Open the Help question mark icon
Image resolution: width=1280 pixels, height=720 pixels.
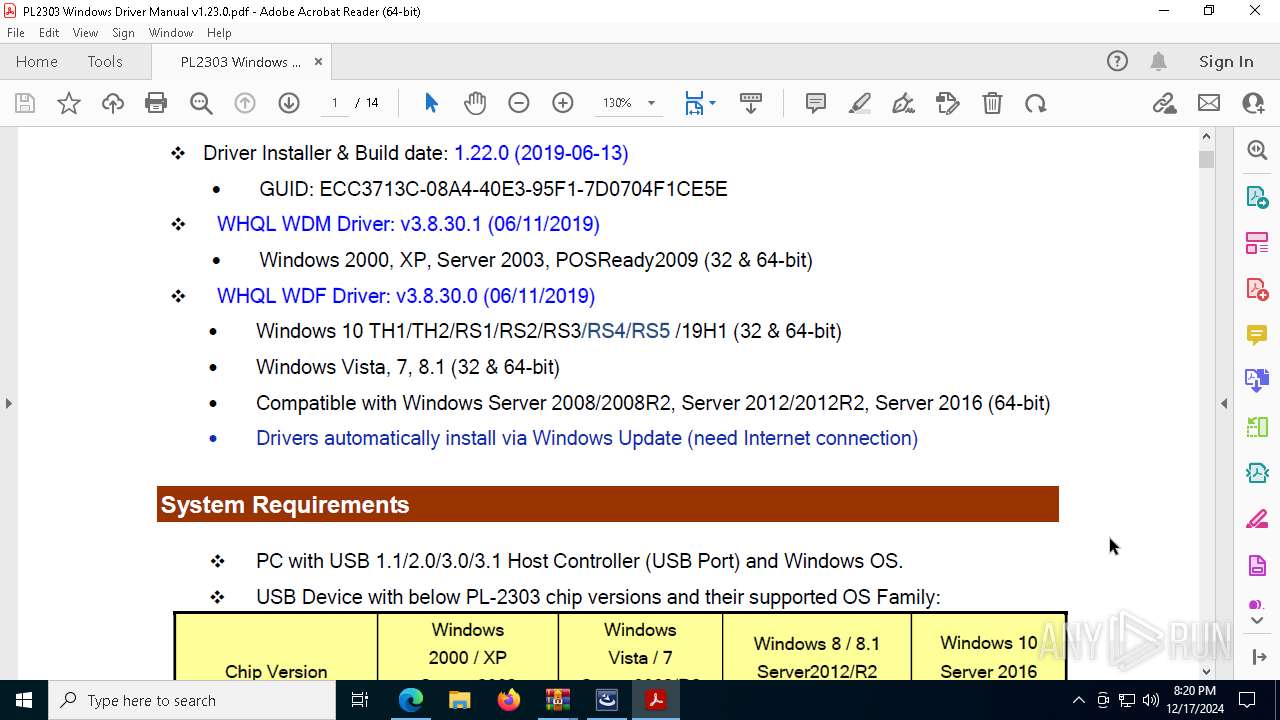pos(1117,61)
